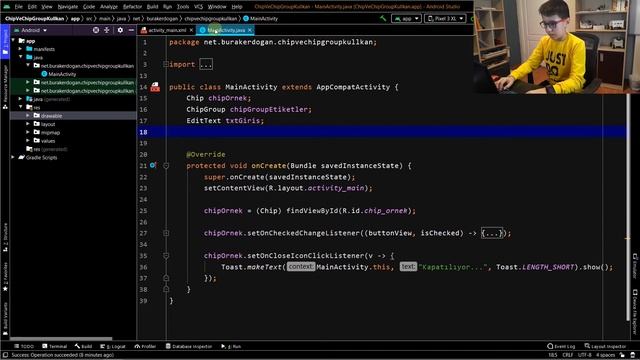The image size is (640, 360).
Task: Toggle tool window bars icon bottom-left
Action: pos(5,355)
